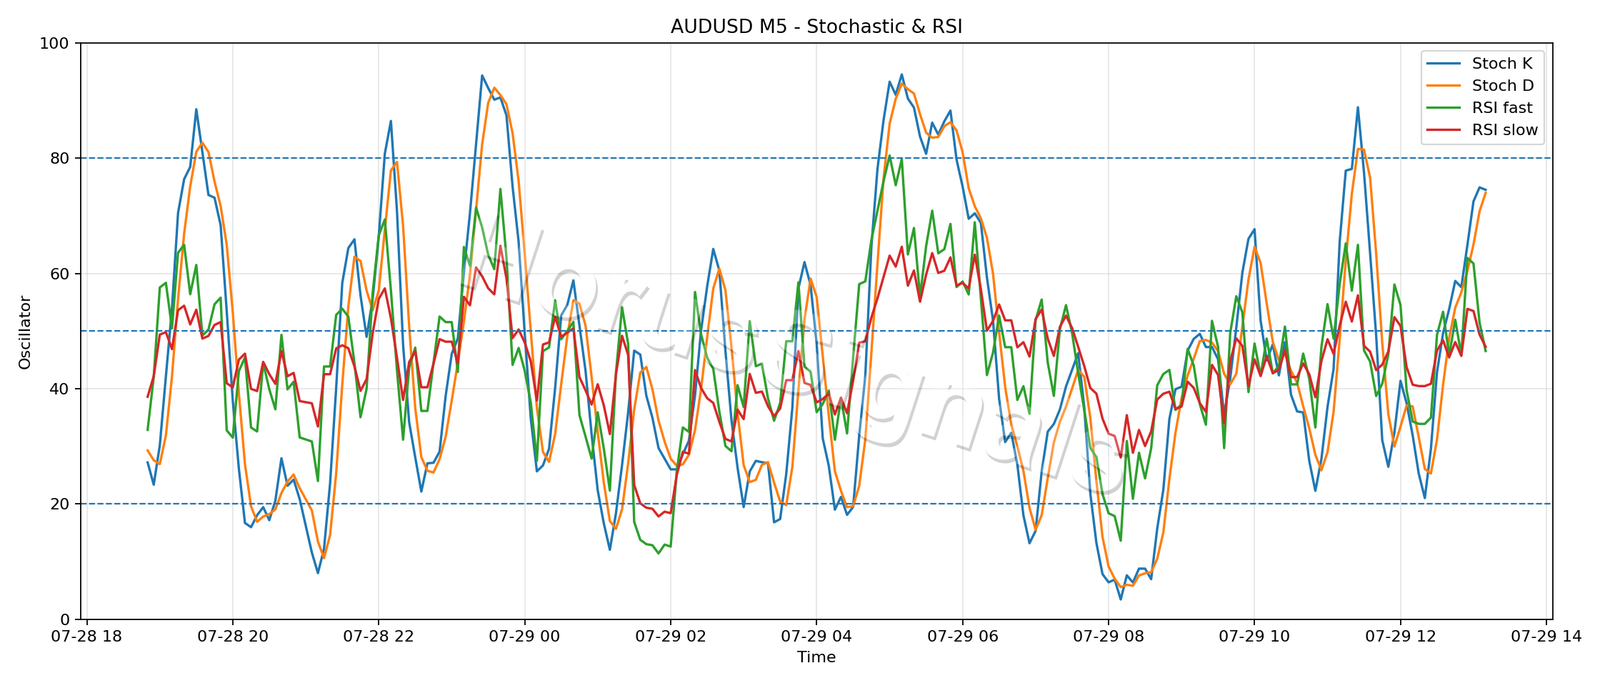Click the x-axis label '07-29 02'
Viewport: 1600px width, 686px height.
pyautogui.click(x=671, y=636)
